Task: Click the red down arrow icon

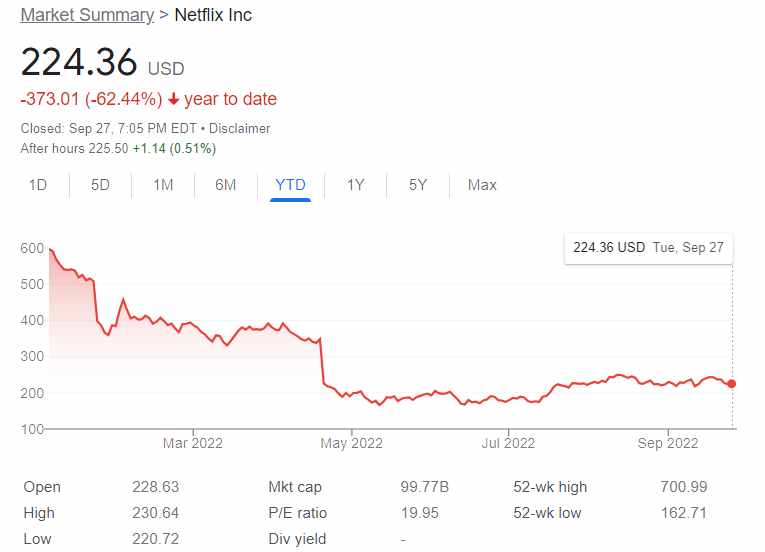Action: (x=174, y=99)
